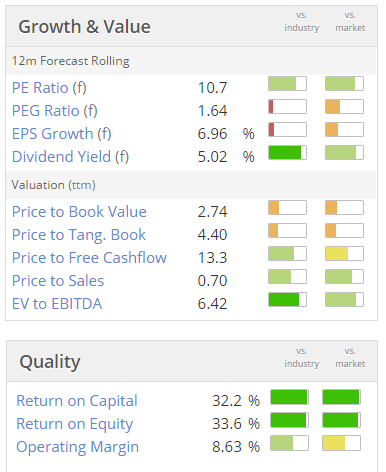
Task: Click Operating Margin yellow market bar
Action: click(x=341, y=443)
